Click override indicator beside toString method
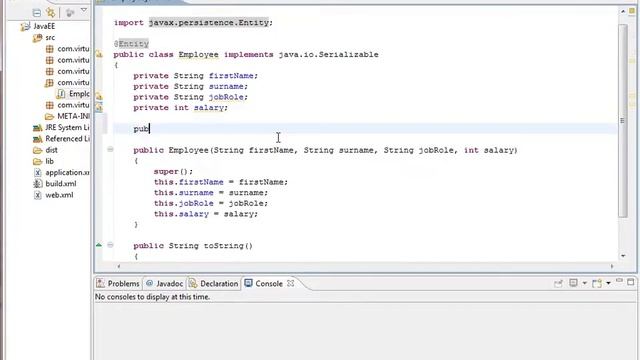Screen dimensions: 640x360 (x=99, y=245)
